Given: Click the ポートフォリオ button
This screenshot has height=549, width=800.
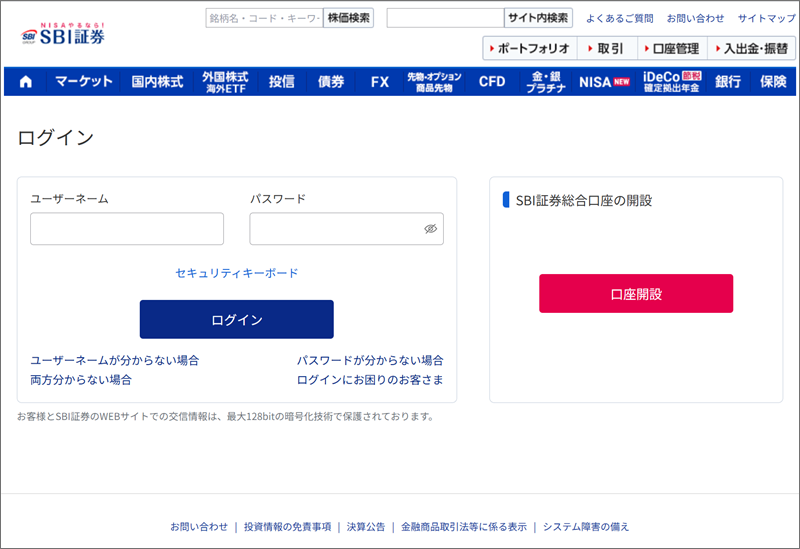Looking at the screenshot, I should (x=530, y=48).
